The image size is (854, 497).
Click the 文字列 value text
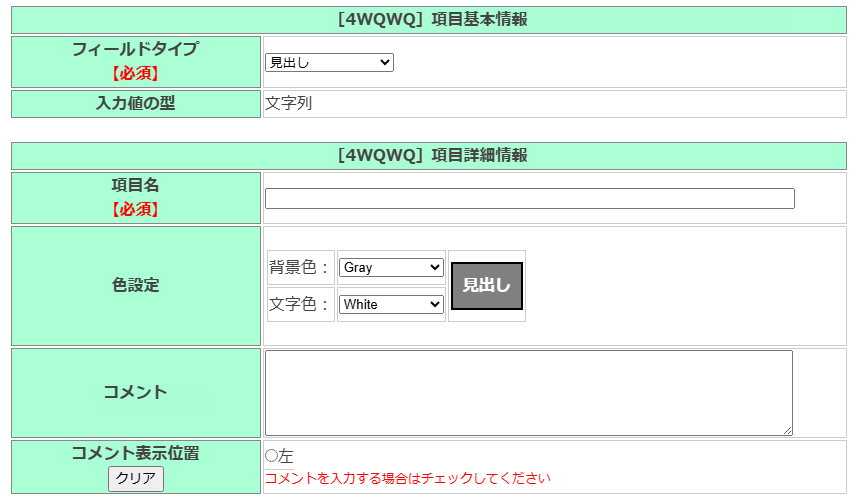coord(289,103)
